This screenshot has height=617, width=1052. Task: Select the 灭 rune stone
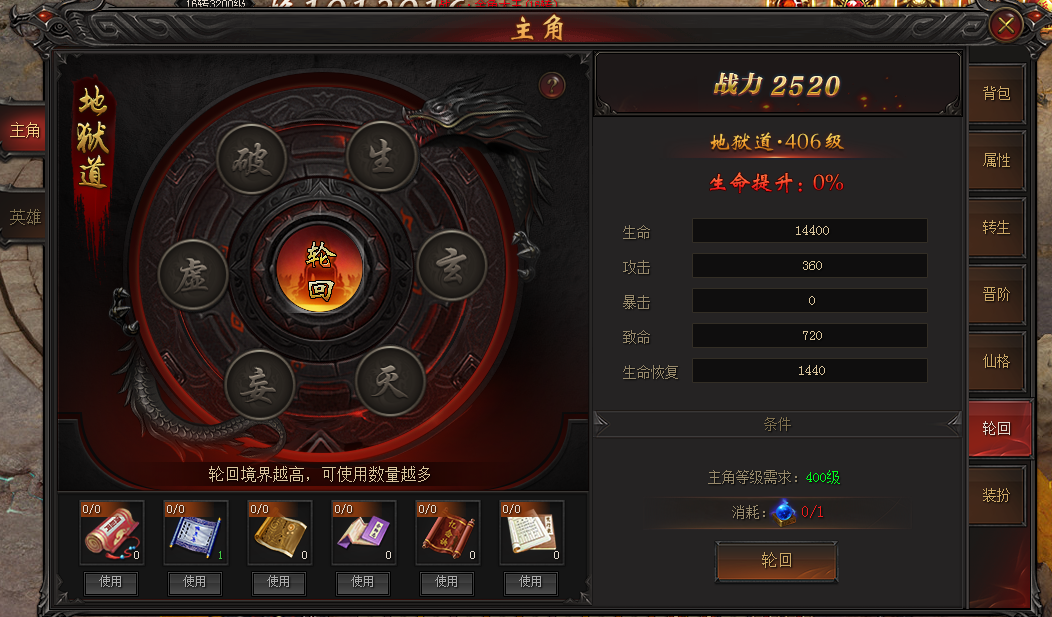(390, 381)
